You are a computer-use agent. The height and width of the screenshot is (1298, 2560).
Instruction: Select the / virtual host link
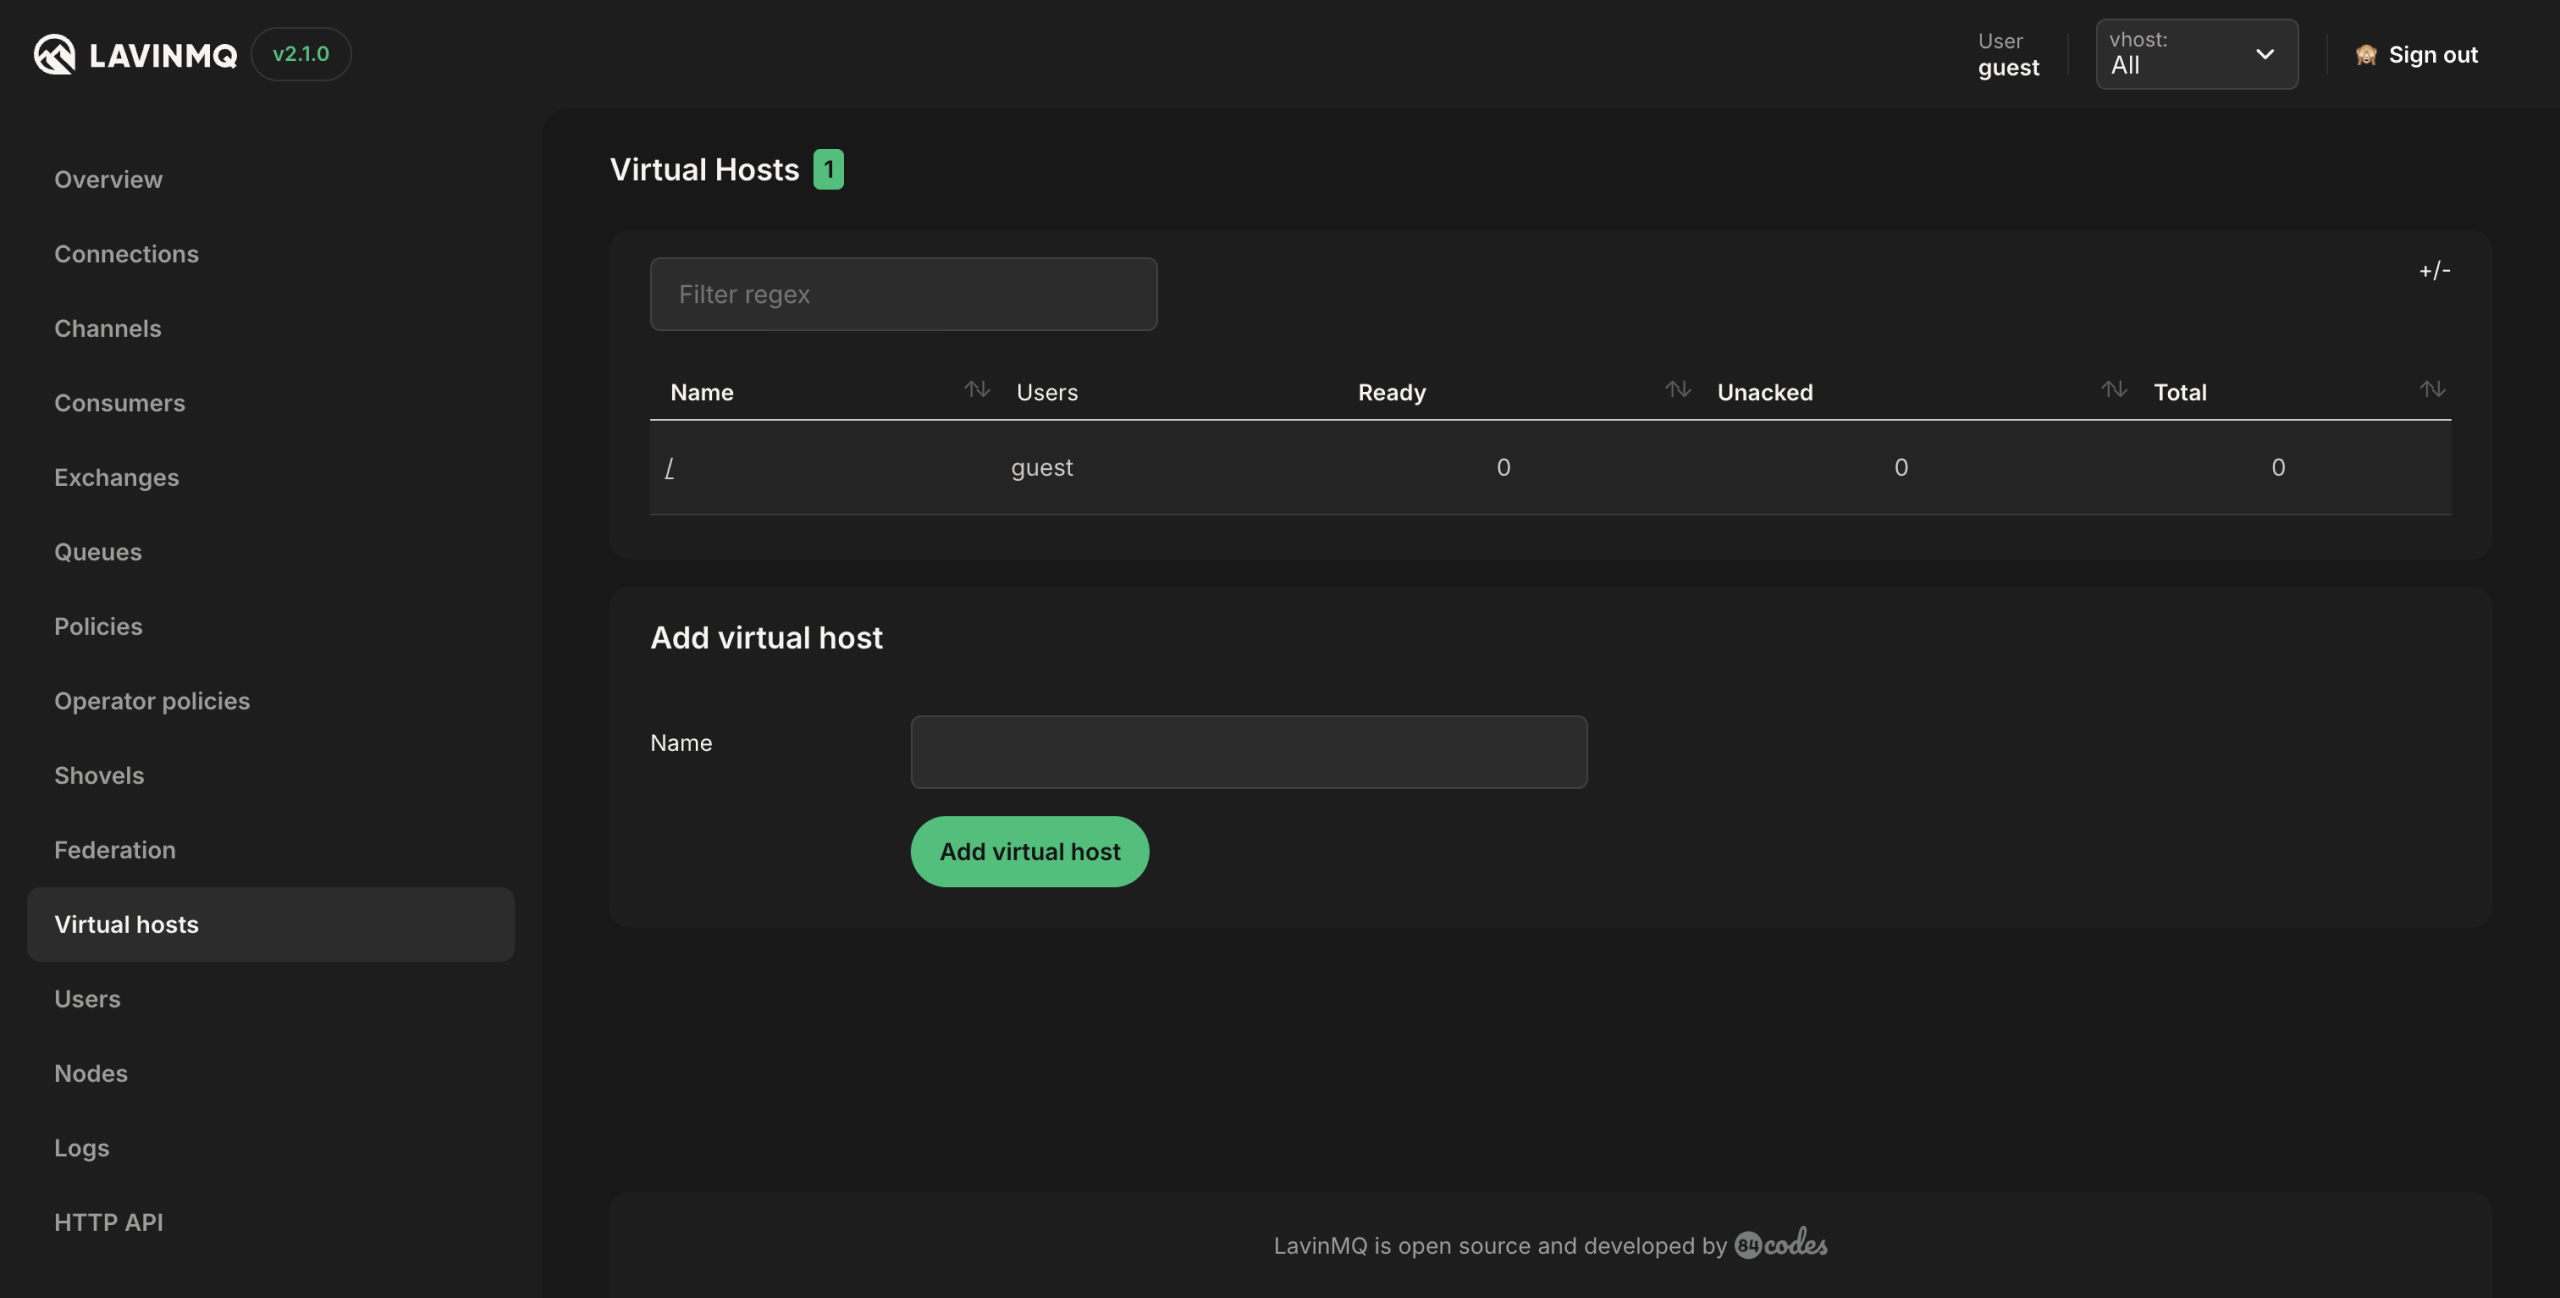click(670, 467)
